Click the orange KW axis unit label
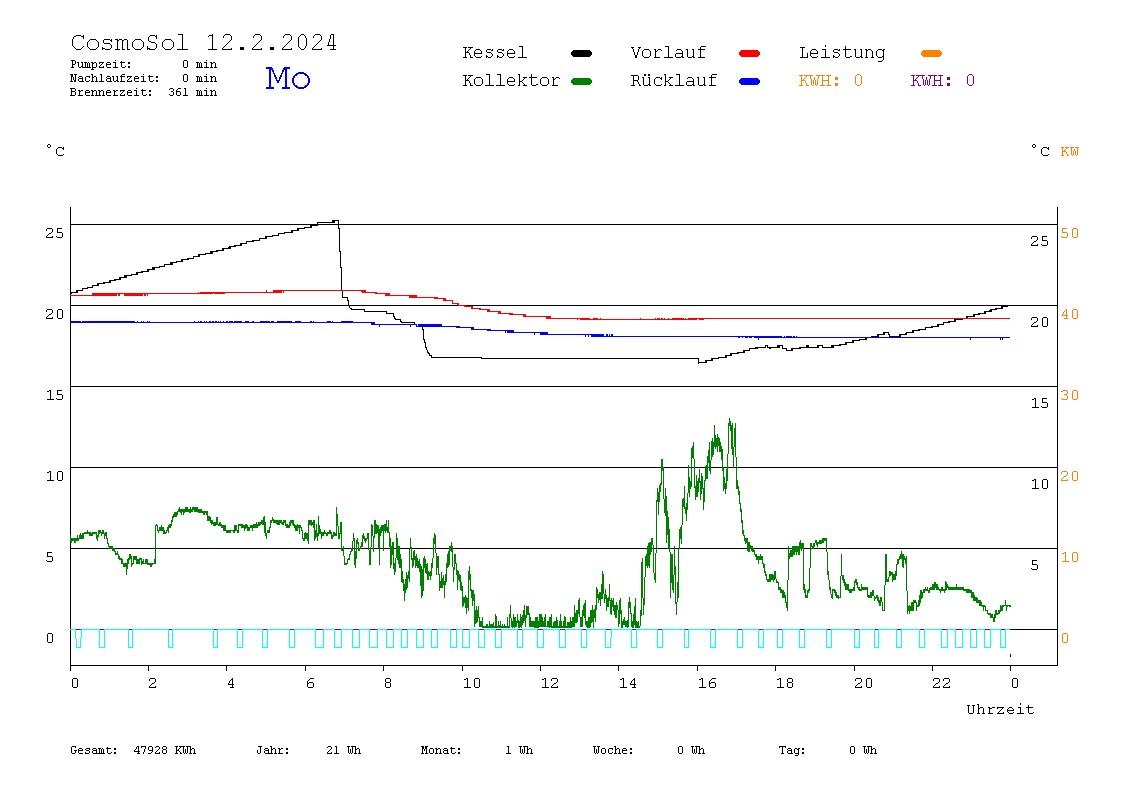Image resolution: width=1148 pixels, height=812 pixels. (x=1069, y=152)
